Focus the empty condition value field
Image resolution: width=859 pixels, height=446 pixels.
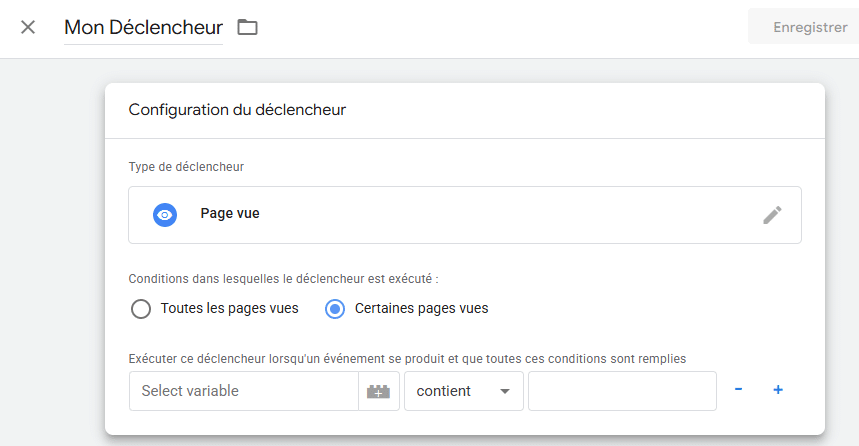click(x=622, y=391)
